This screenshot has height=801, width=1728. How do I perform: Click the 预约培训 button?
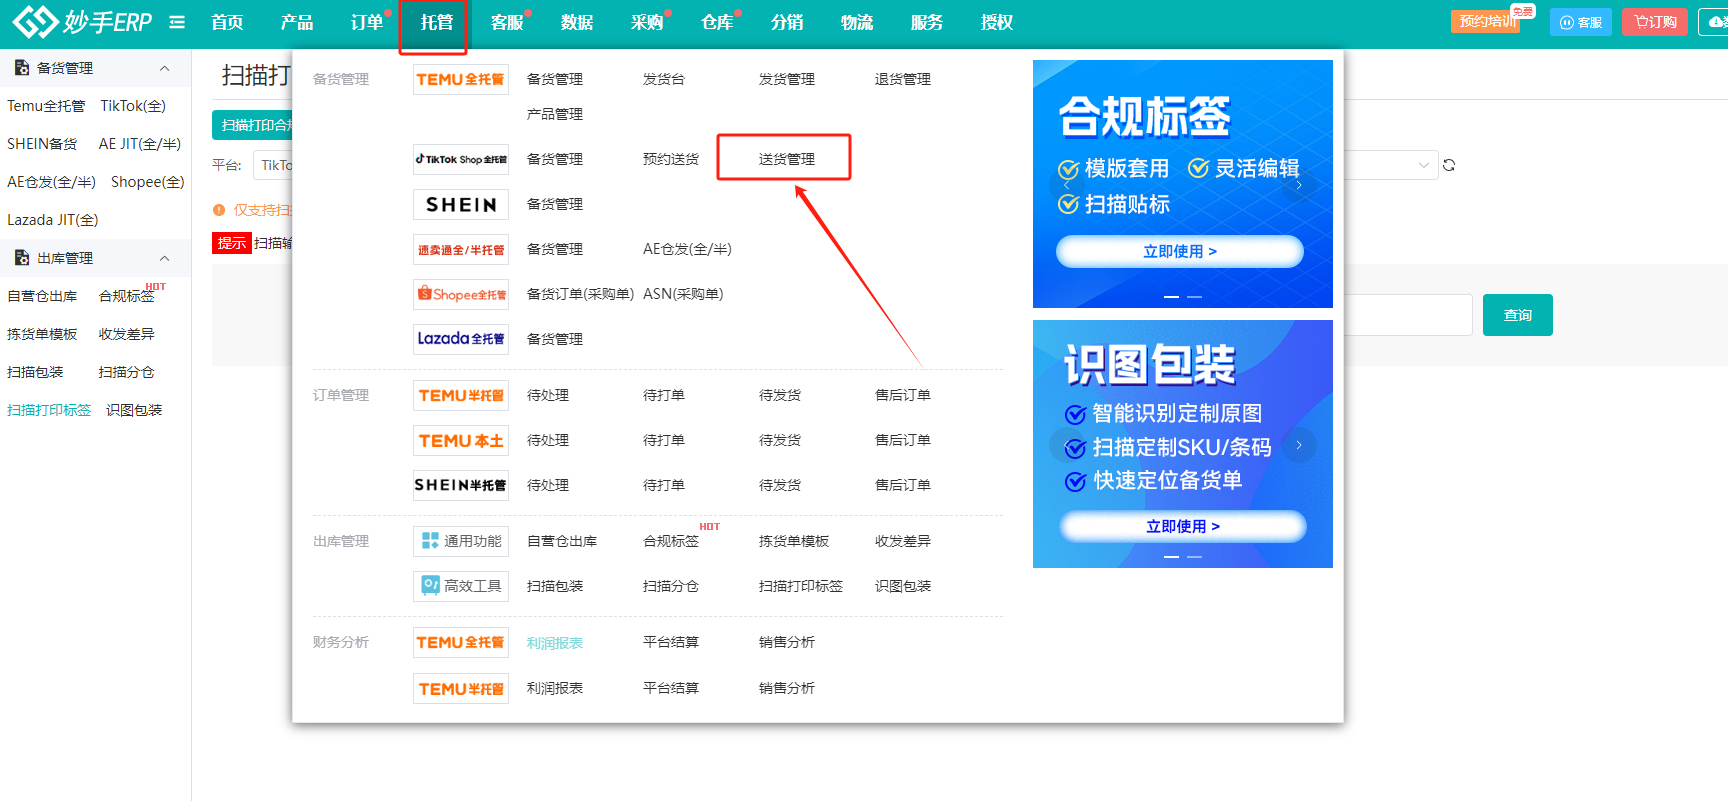1486,22
